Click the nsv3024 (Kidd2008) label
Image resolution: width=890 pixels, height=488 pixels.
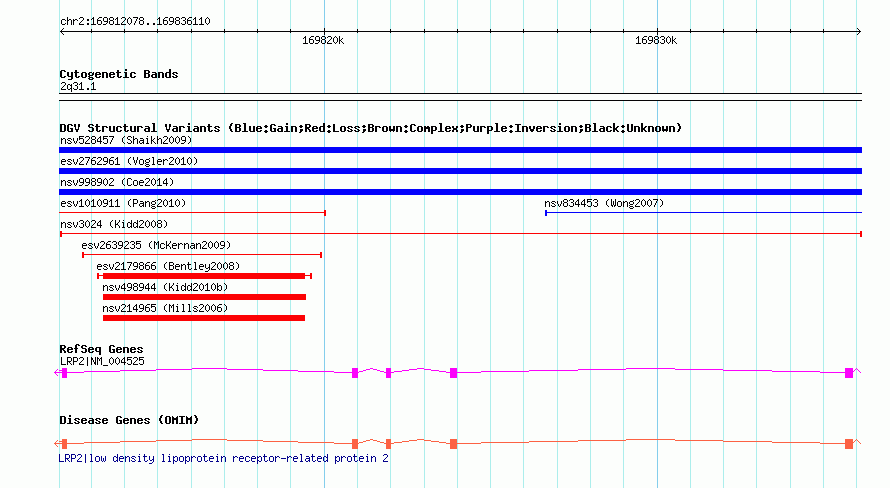click(114, 224)
